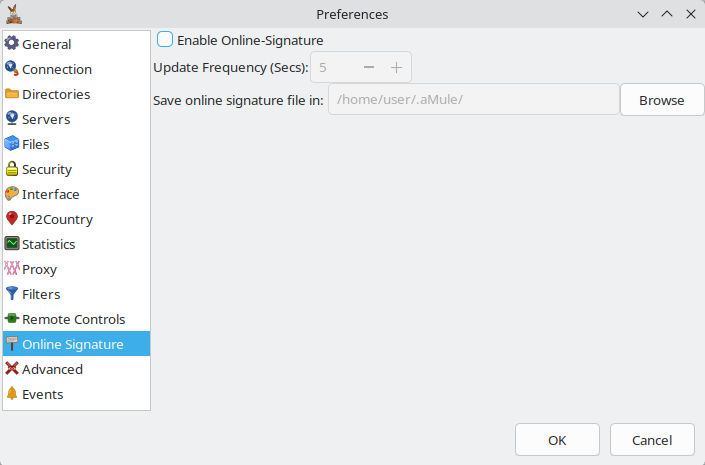Screen dimensions: 705x465
Task: Go to the Files preferences
Action: 76,144
